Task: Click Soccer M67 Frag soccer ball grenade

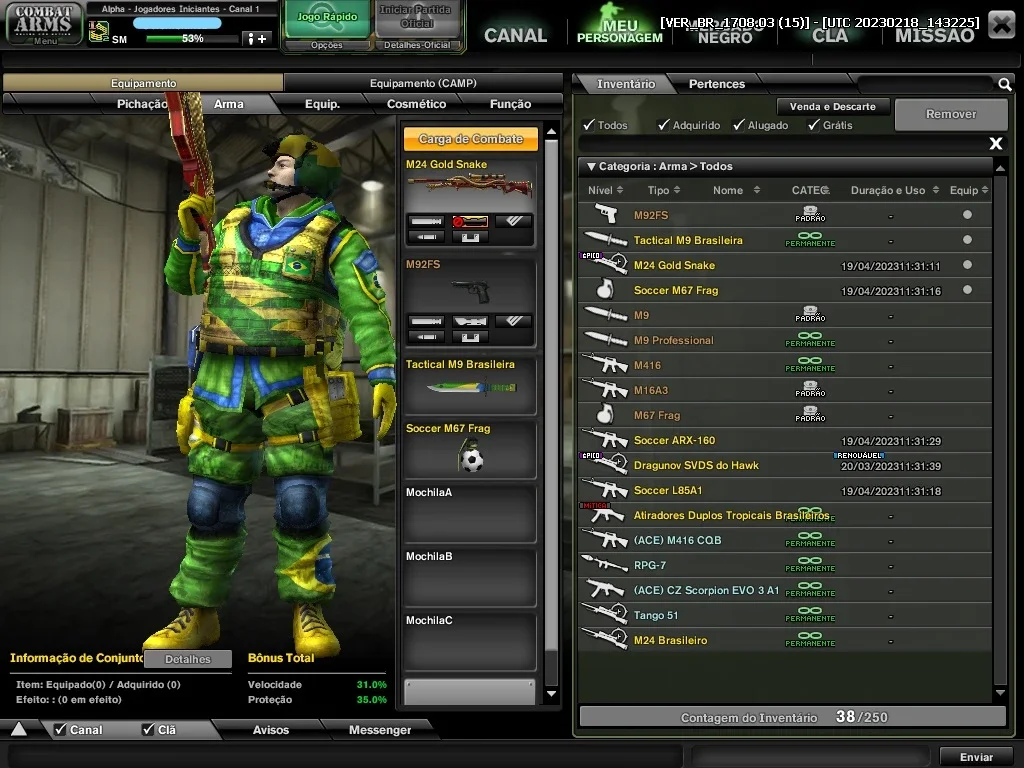Action: click(470, 456)
